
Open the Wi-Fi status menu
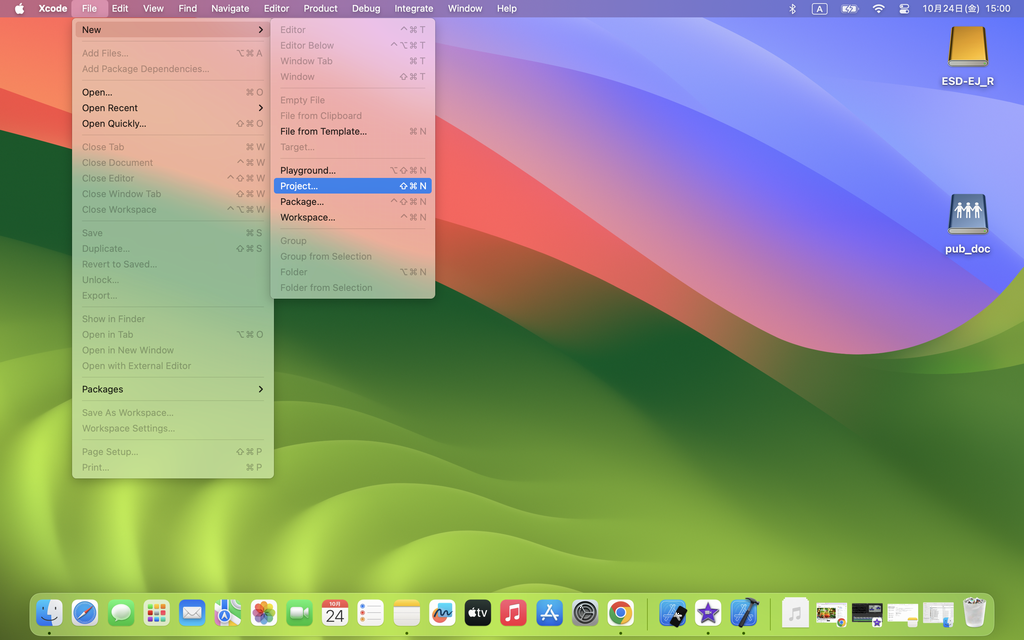pyautogui.click(x=878, y=9)
